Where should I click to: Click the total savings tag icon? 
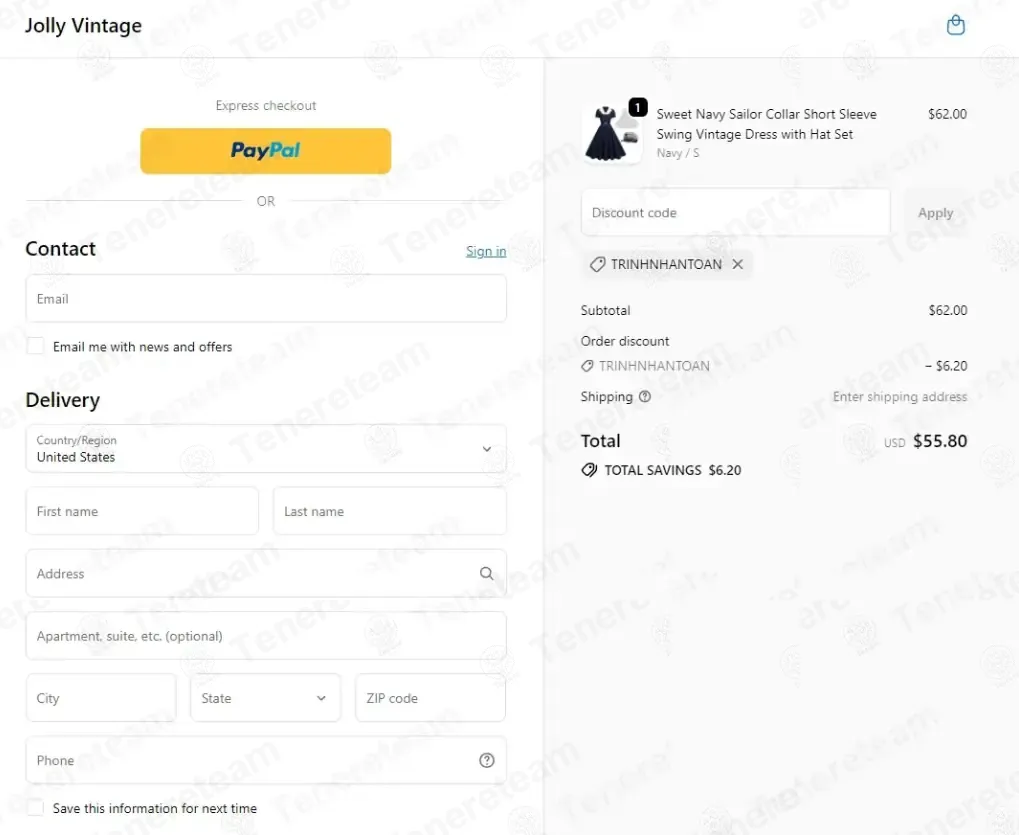pos(589,470)
